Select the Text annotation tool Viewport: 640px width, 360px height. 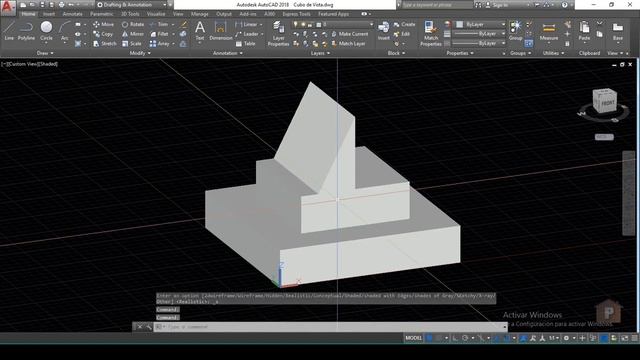[200, 31]
